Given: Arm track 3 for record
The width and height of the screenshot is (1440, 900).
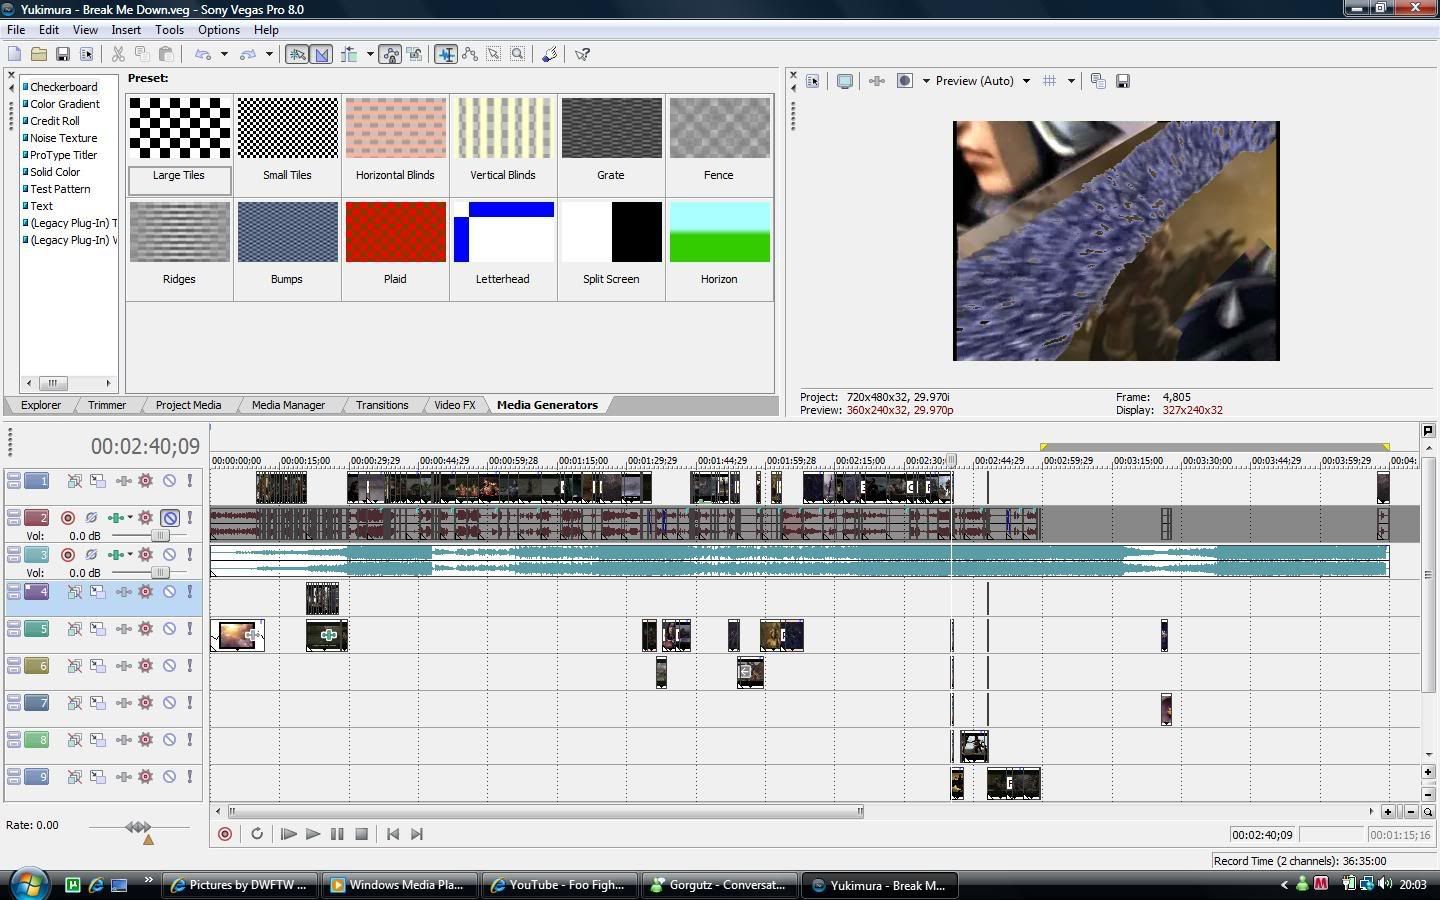Looking at the screenshot, I should pos(68,555).
